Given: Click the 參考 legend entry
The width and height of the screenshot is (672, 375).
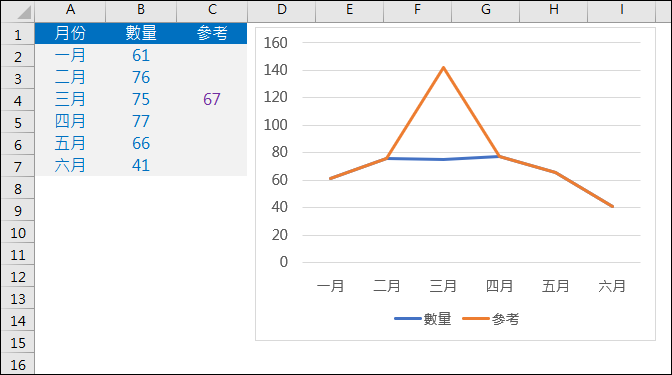Looking at the screenshot, I should pos(491,319).
